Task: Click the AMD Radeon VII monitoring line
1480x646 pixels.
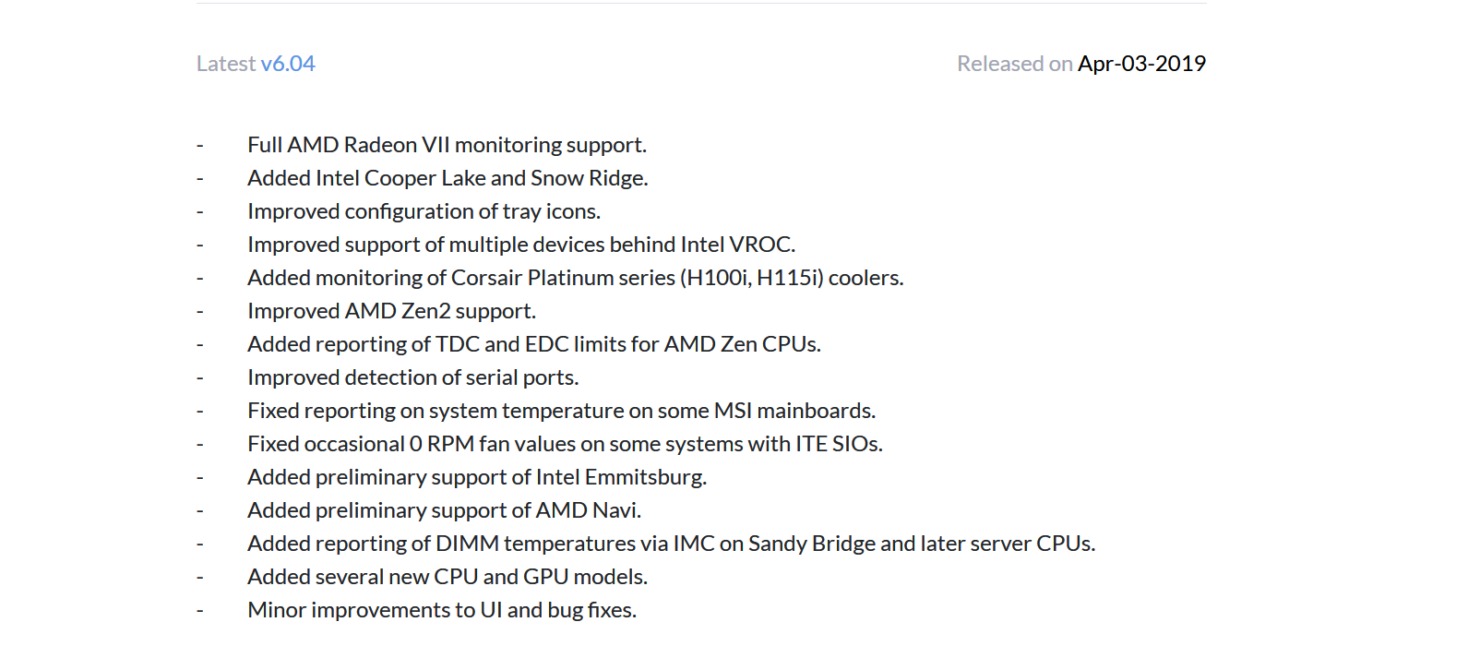Action: click(x=447, y=145)
